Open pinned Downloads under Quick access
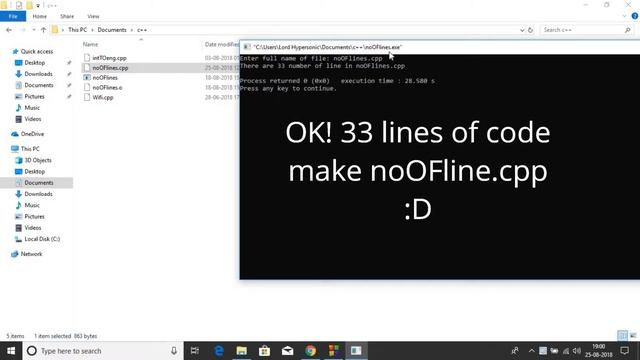Screen dimensions: 640x360 (38, 74)
